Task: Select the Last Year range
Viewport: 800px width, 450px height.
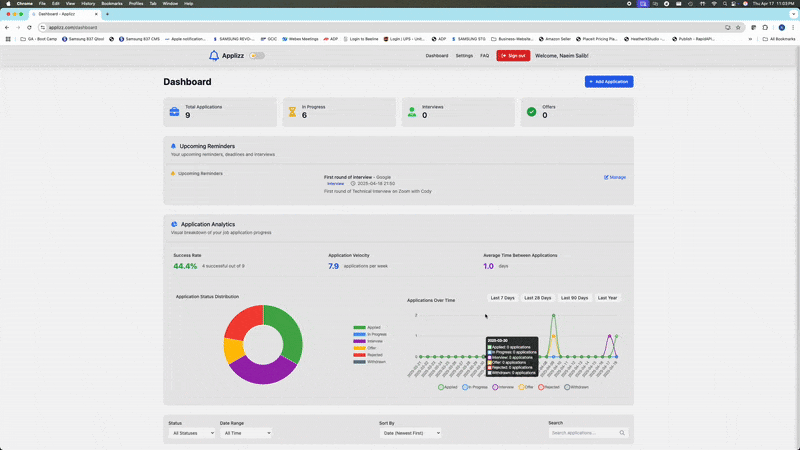Action: coord(607,298)
